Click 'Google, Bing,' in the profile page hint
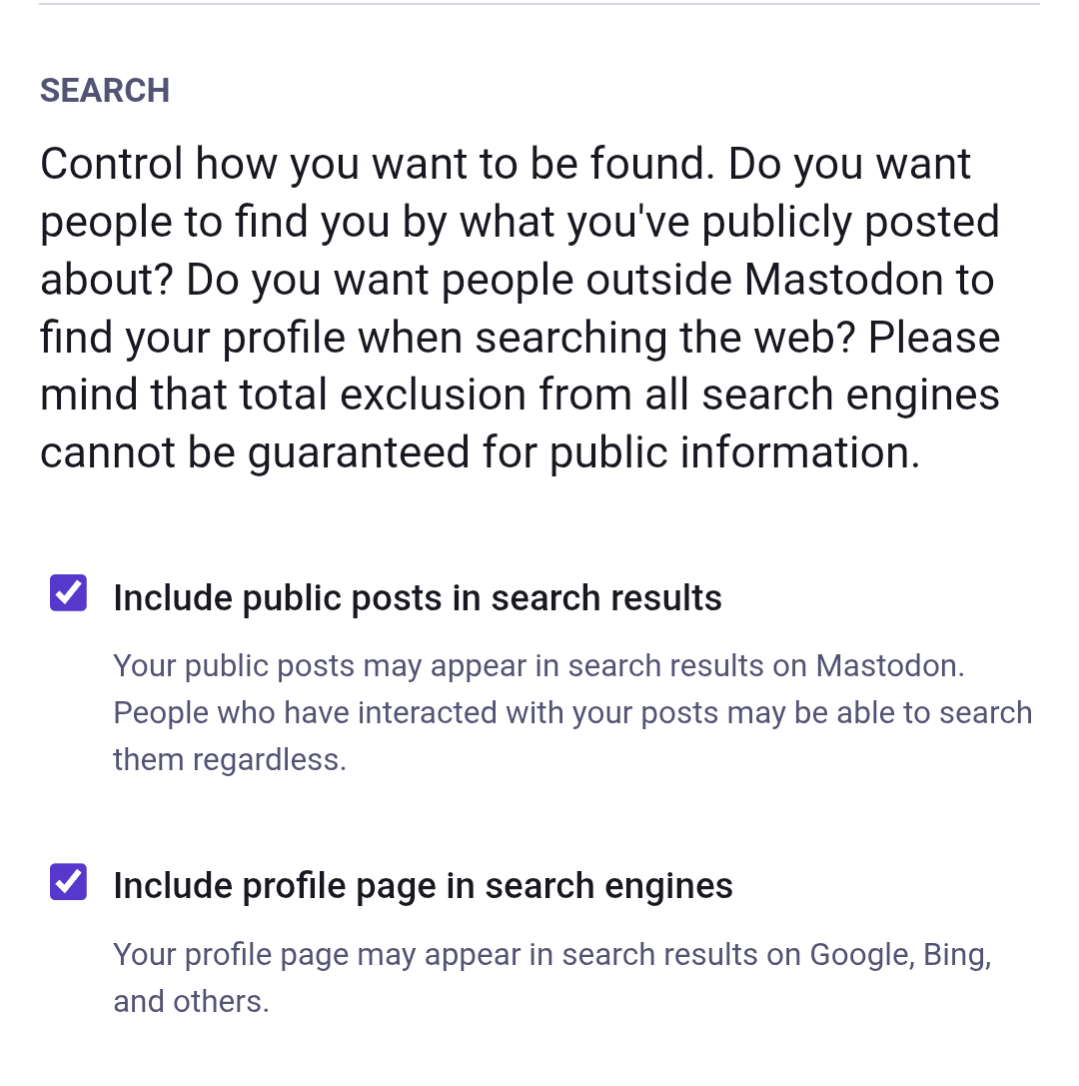The height and width of the screenshot is (1086, 1079). click(x=901, y=956)
